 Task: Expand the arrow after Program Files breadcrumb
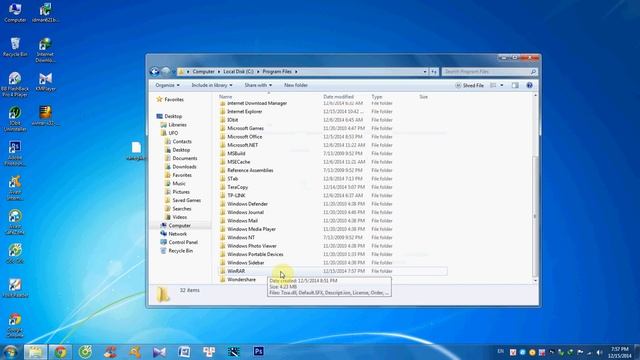pos(296,72)
